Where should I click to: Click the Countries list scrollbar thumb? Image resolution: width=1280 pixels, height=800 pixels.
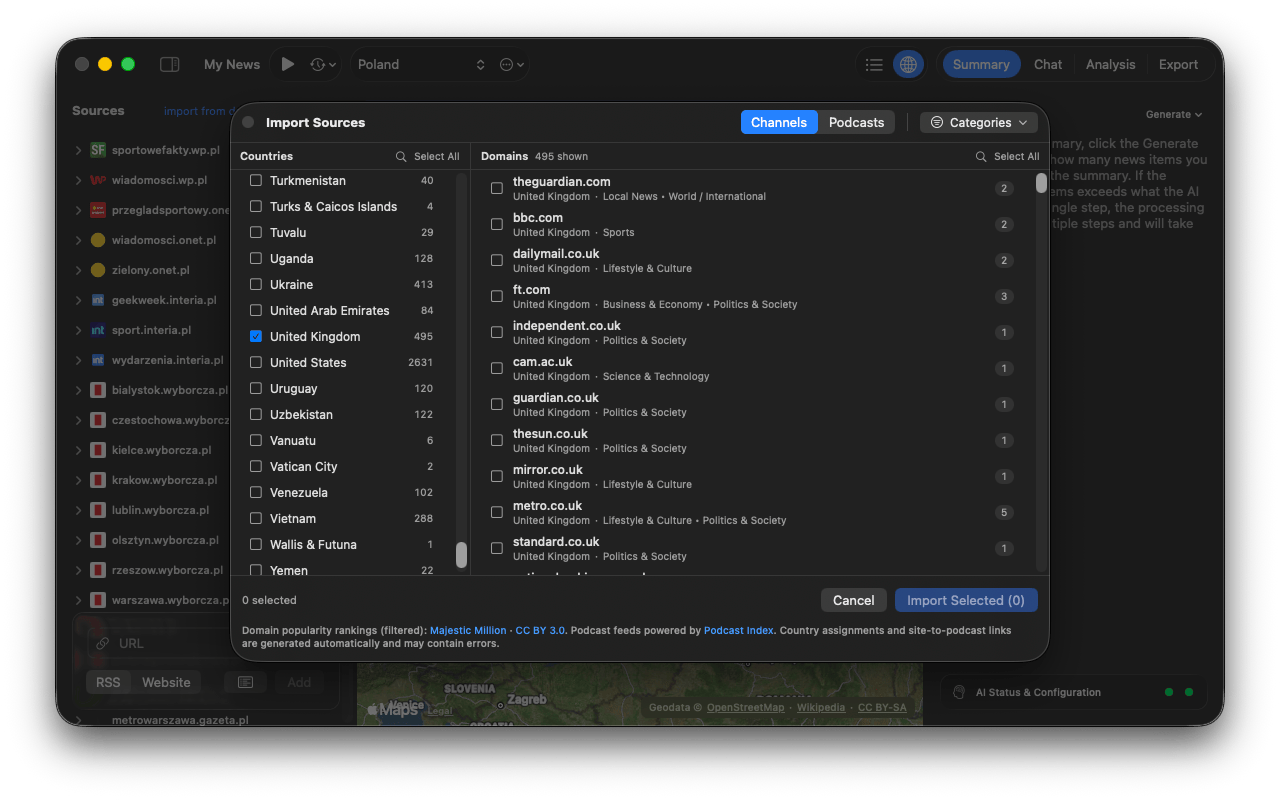coord(461,555)
